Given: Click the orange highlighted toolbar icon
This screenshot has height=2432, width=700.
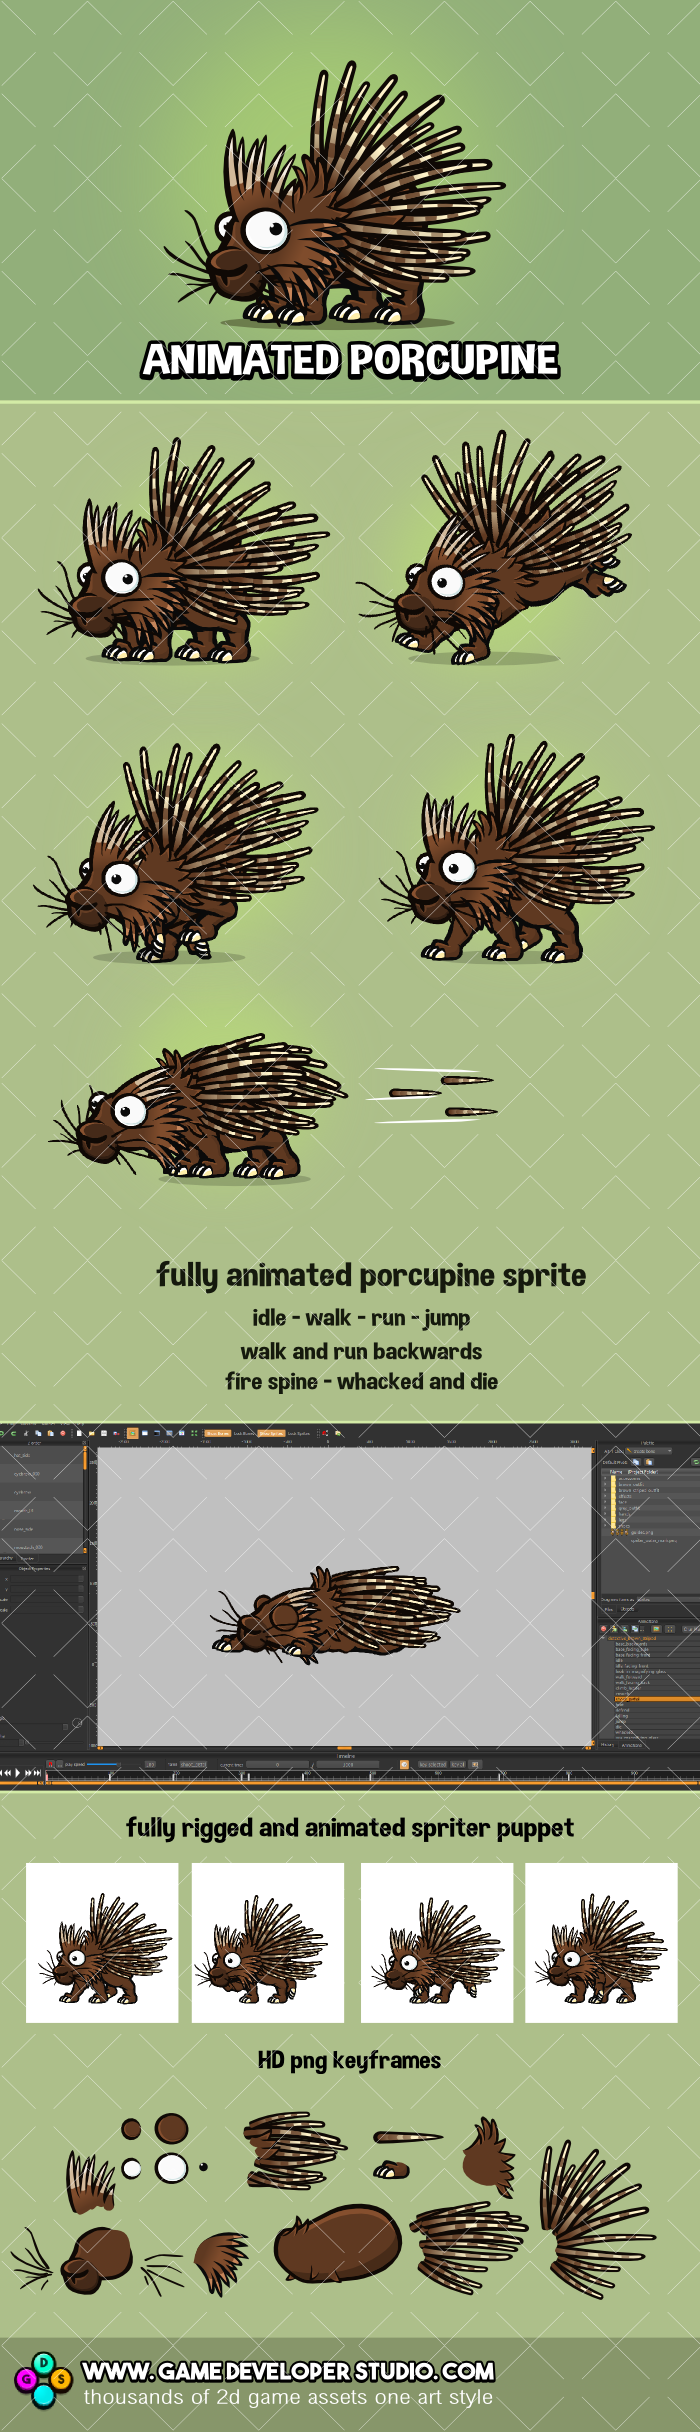Looking at the screenshot, I should click(x=132, y=1433).
